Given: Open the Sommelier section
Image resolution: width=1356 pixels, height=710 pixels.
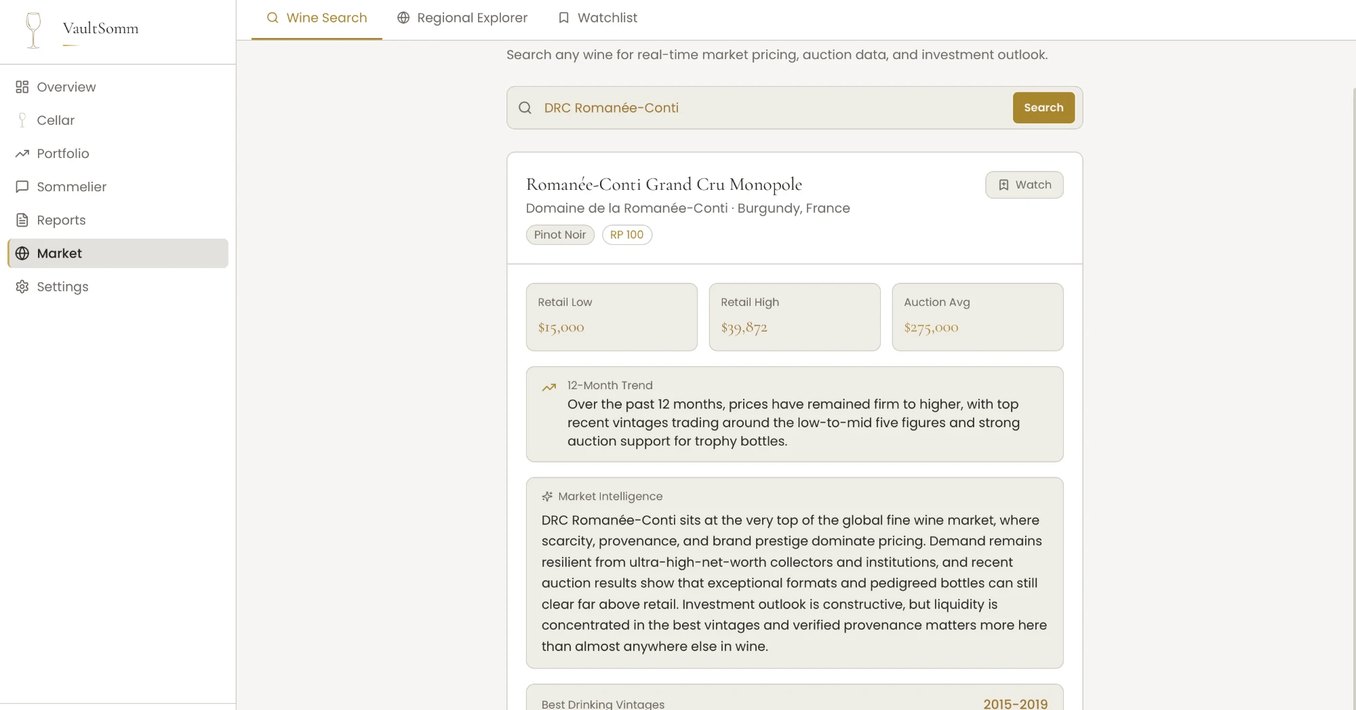Looking at the screenshot, I should click(118, 187).
